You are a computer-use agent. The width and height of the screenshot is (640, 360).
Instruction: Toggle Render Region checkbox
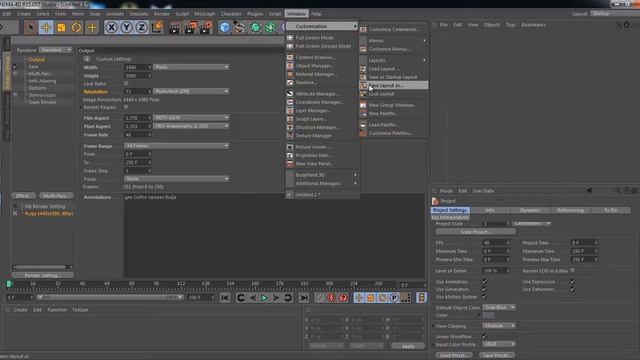pos(126,107)
